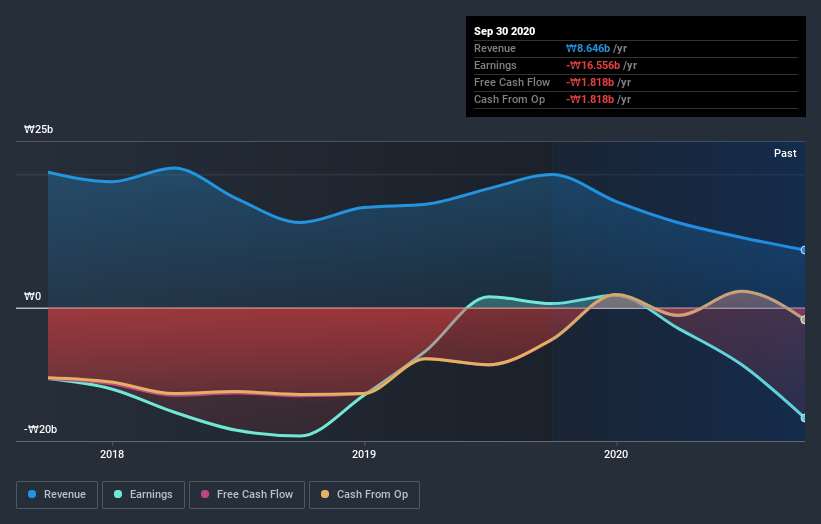Screen dimensions: 821x524
Task: Toggle the Earnings legend button
Action: click(x=143, y=495)
